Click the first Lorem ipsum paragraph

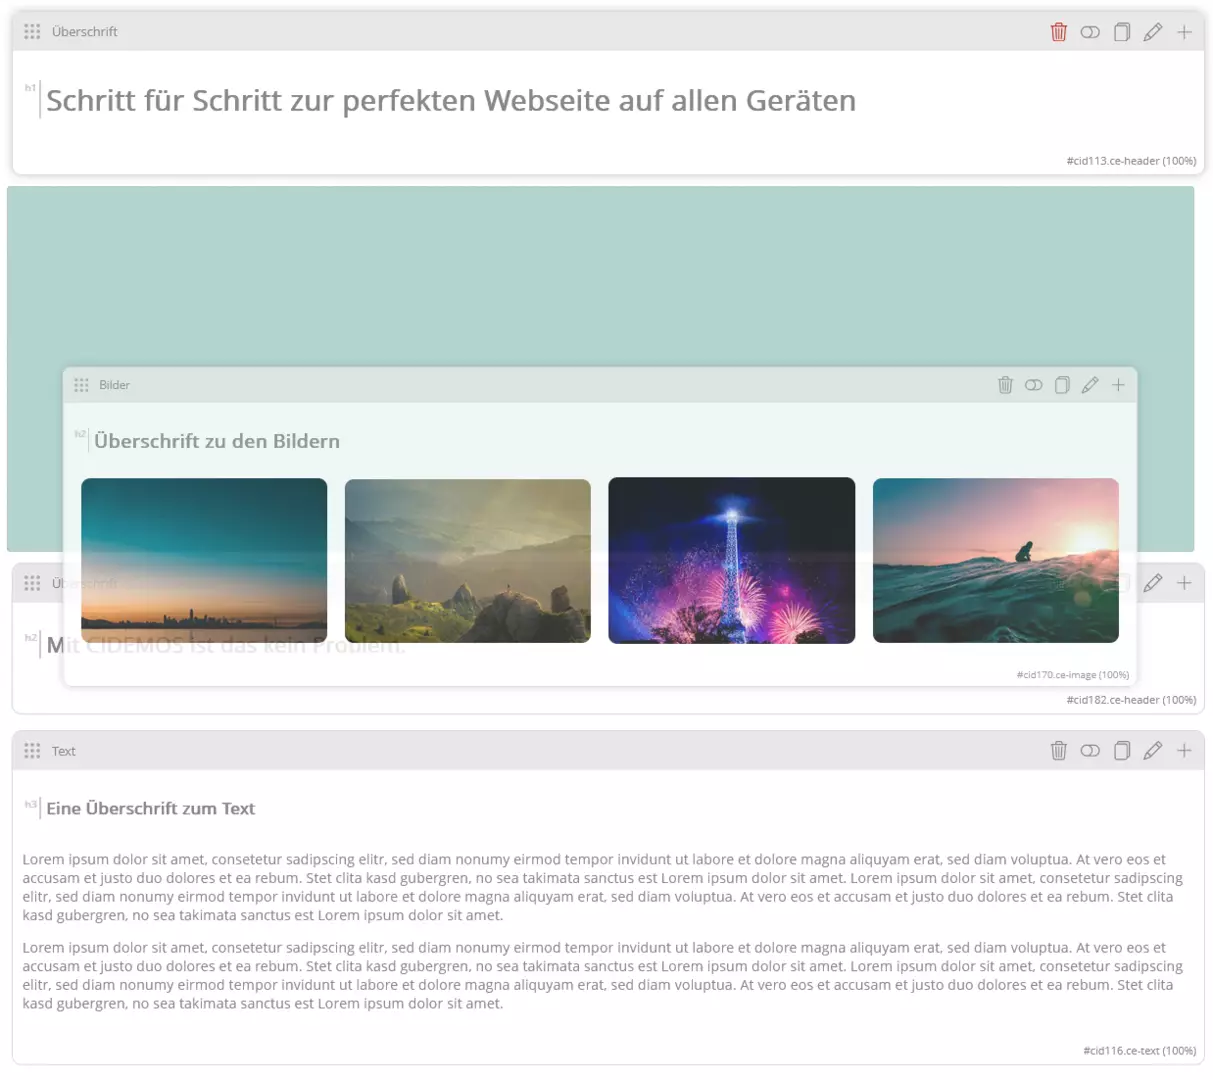tap(603, 887)
